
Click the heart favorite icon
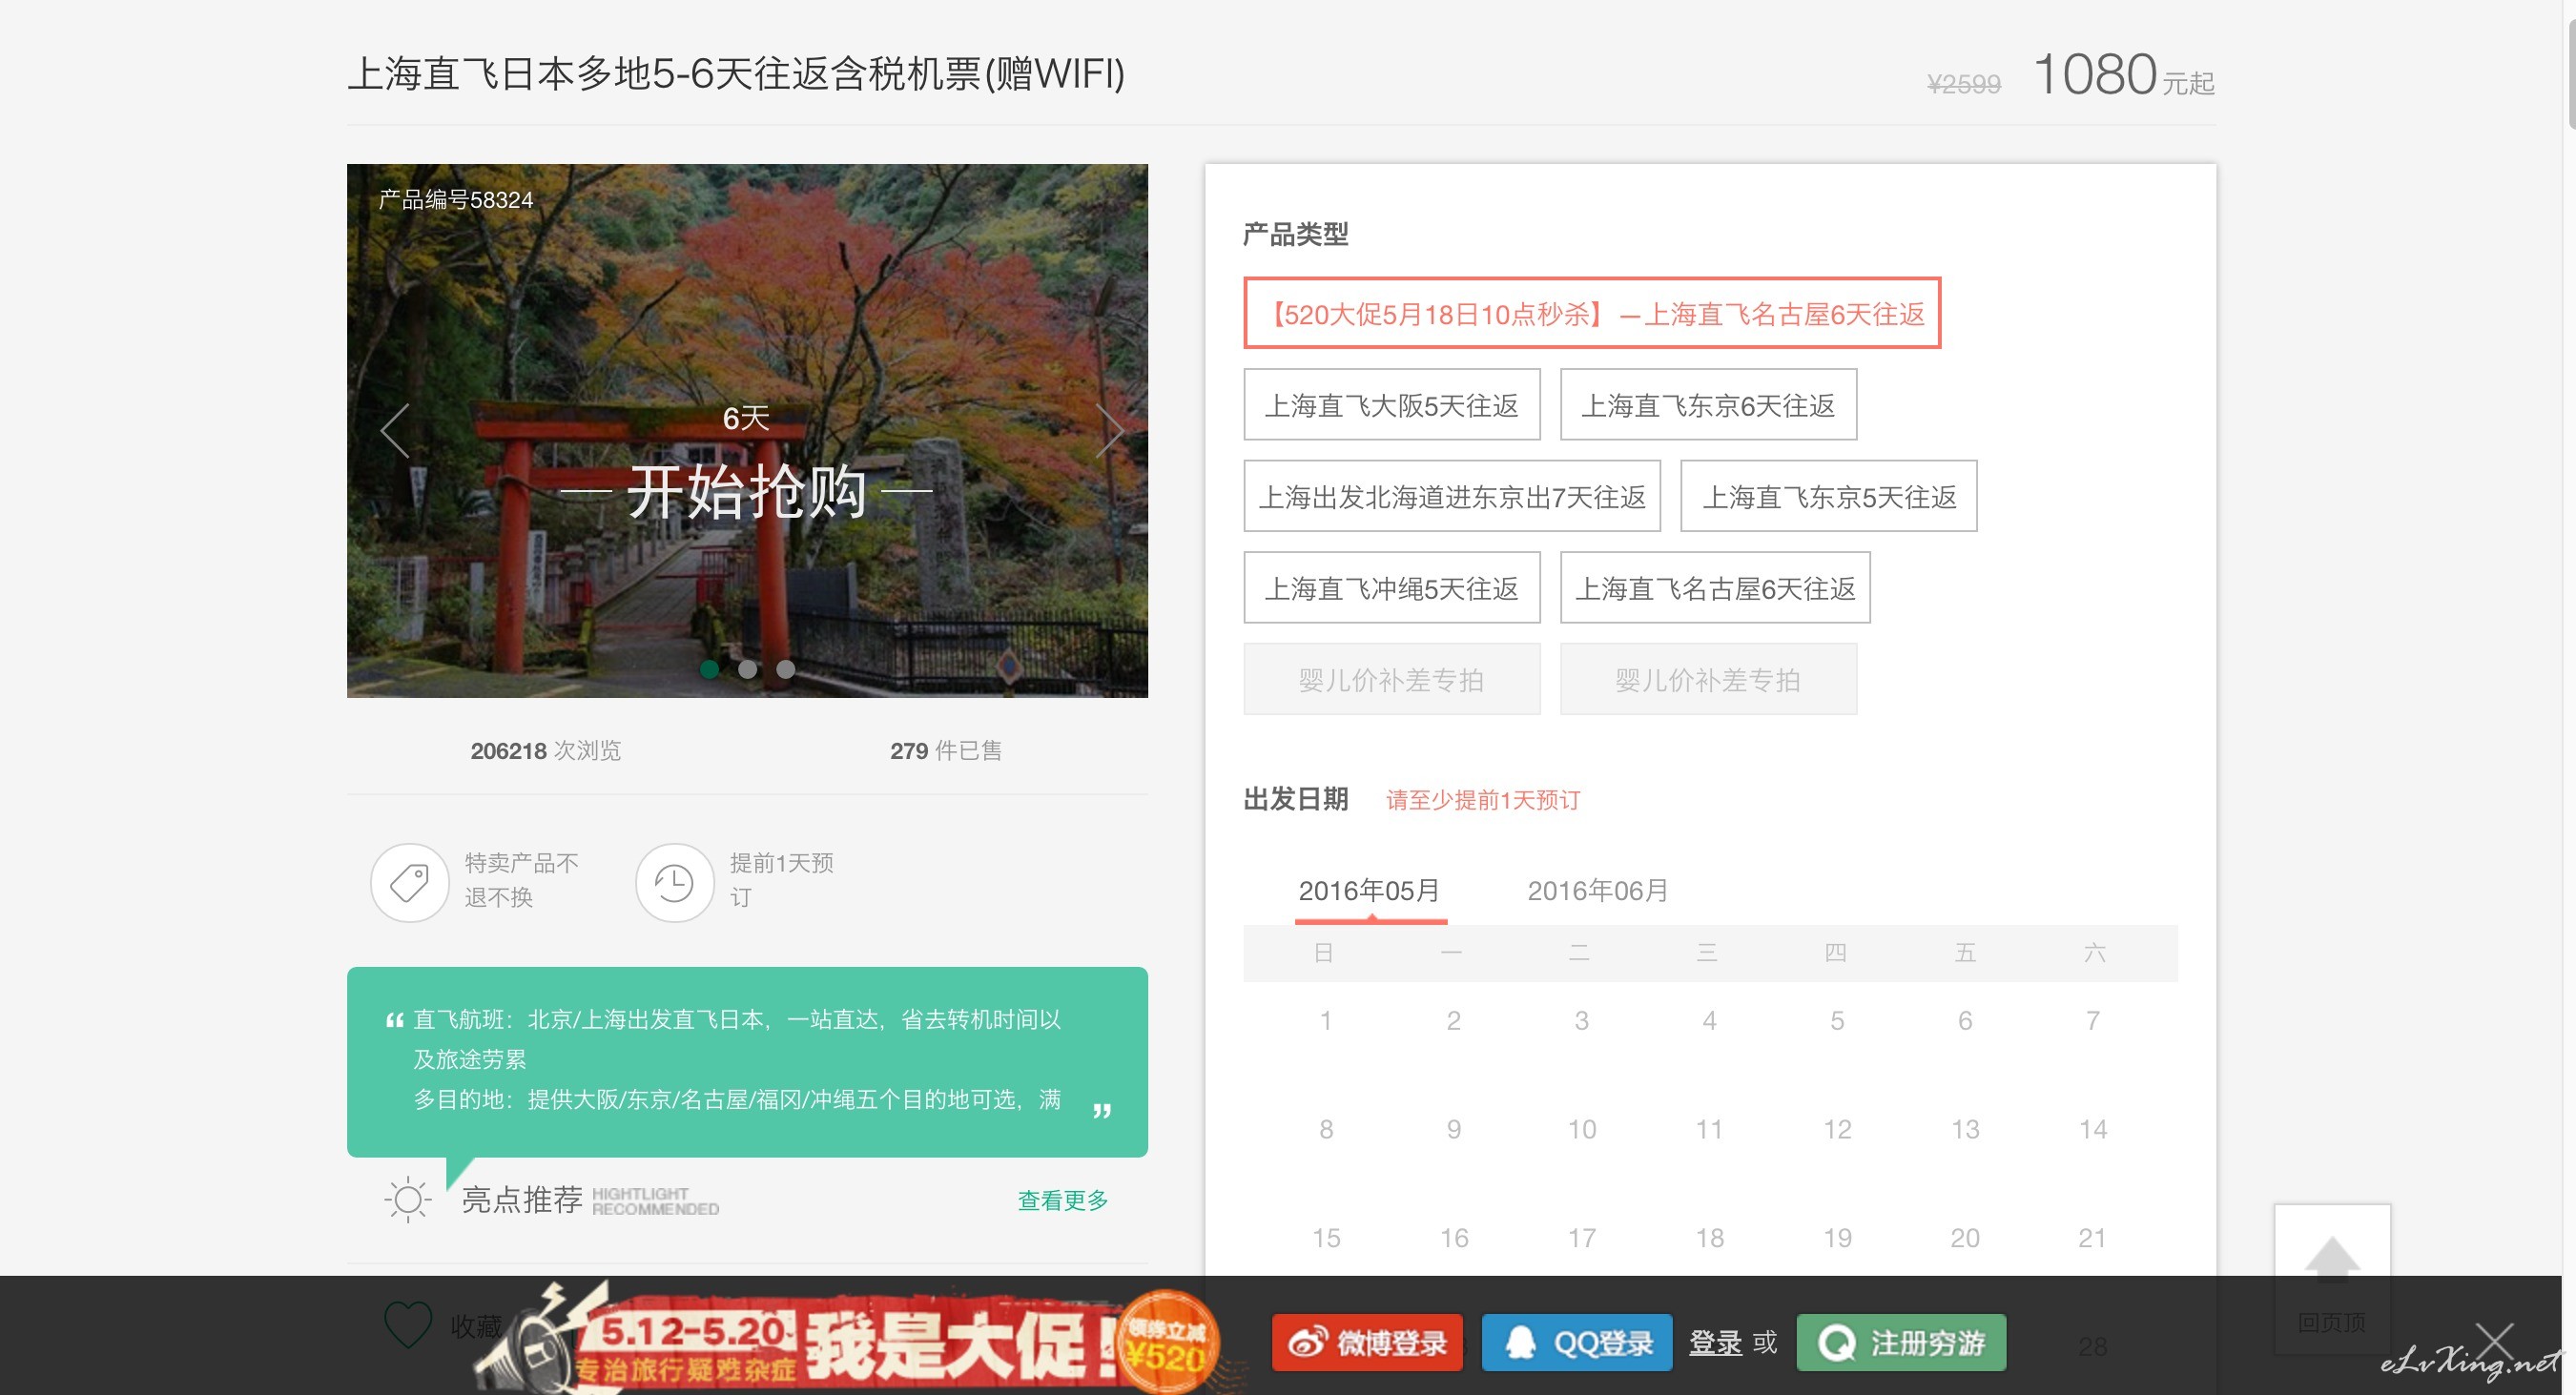pos(408,1325)
